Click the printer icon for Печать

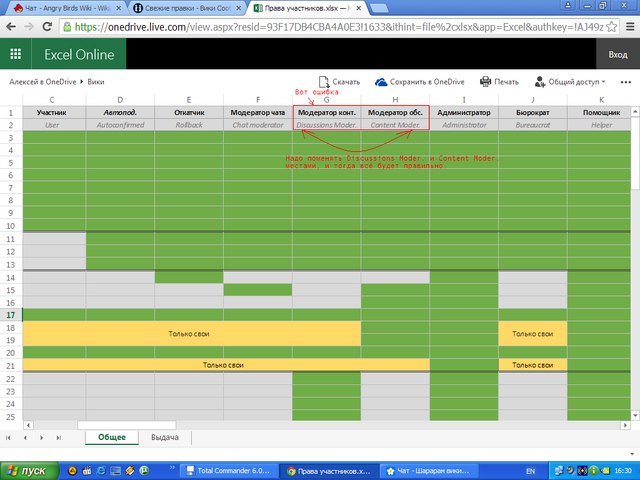485,82
